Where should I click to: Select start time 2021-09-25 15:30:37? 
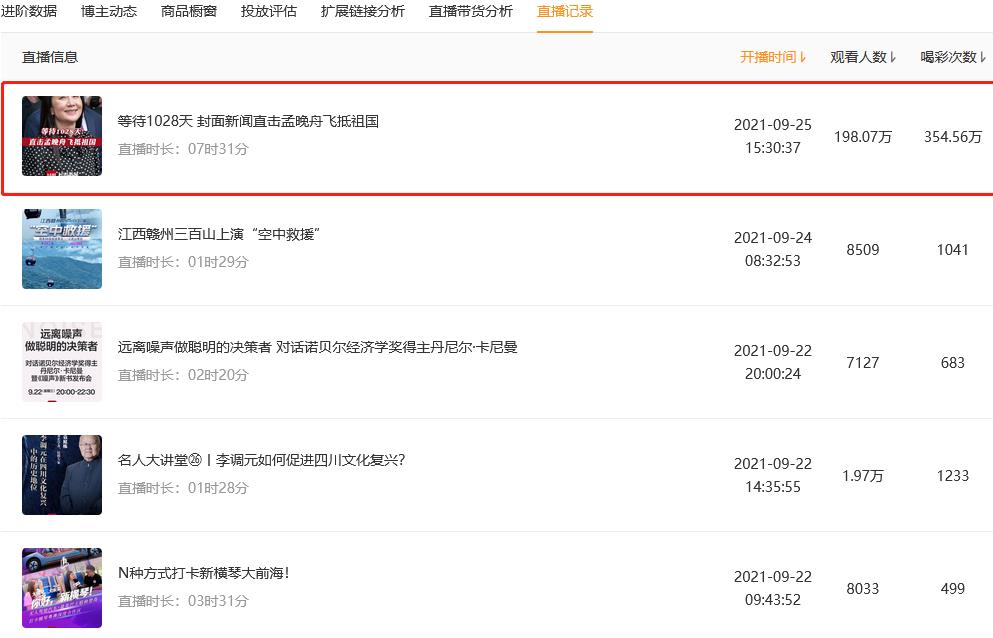click(x=773, y=136)
